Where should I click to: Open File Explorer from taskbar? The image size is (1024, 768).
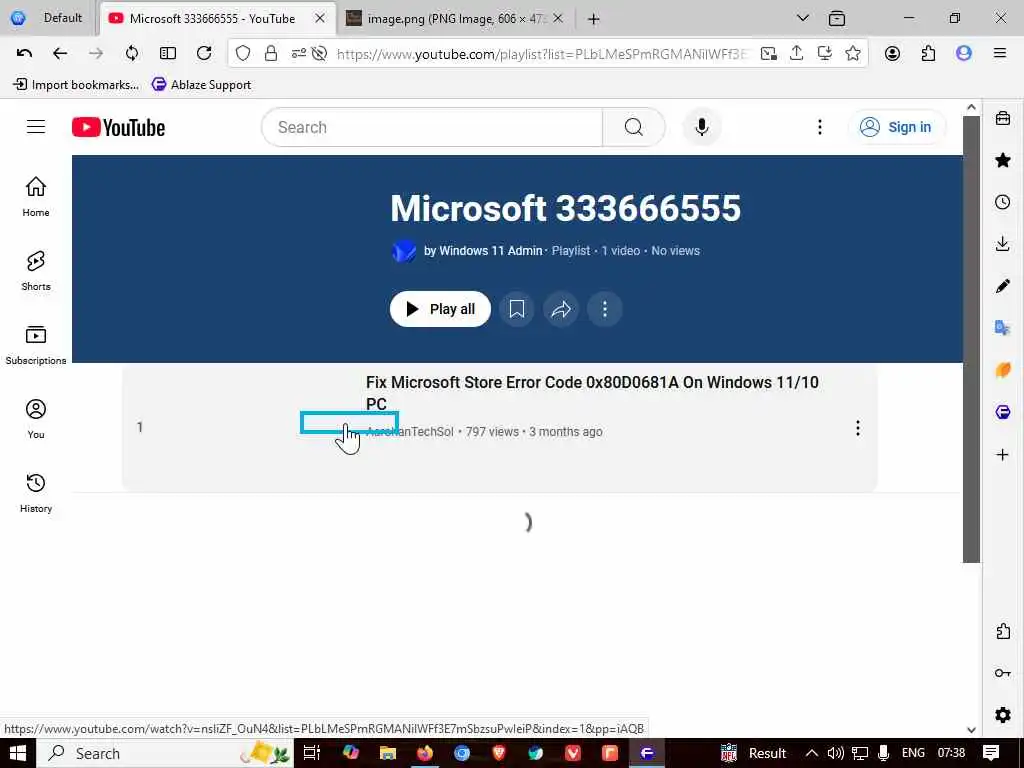[388, 753]
